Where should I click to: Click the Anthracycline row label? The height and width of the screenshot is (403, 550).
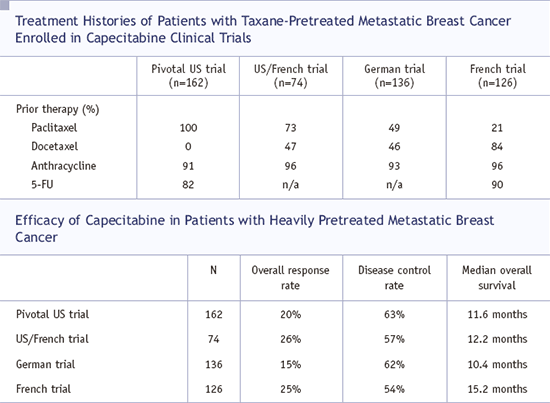click(x=63, y=166)
